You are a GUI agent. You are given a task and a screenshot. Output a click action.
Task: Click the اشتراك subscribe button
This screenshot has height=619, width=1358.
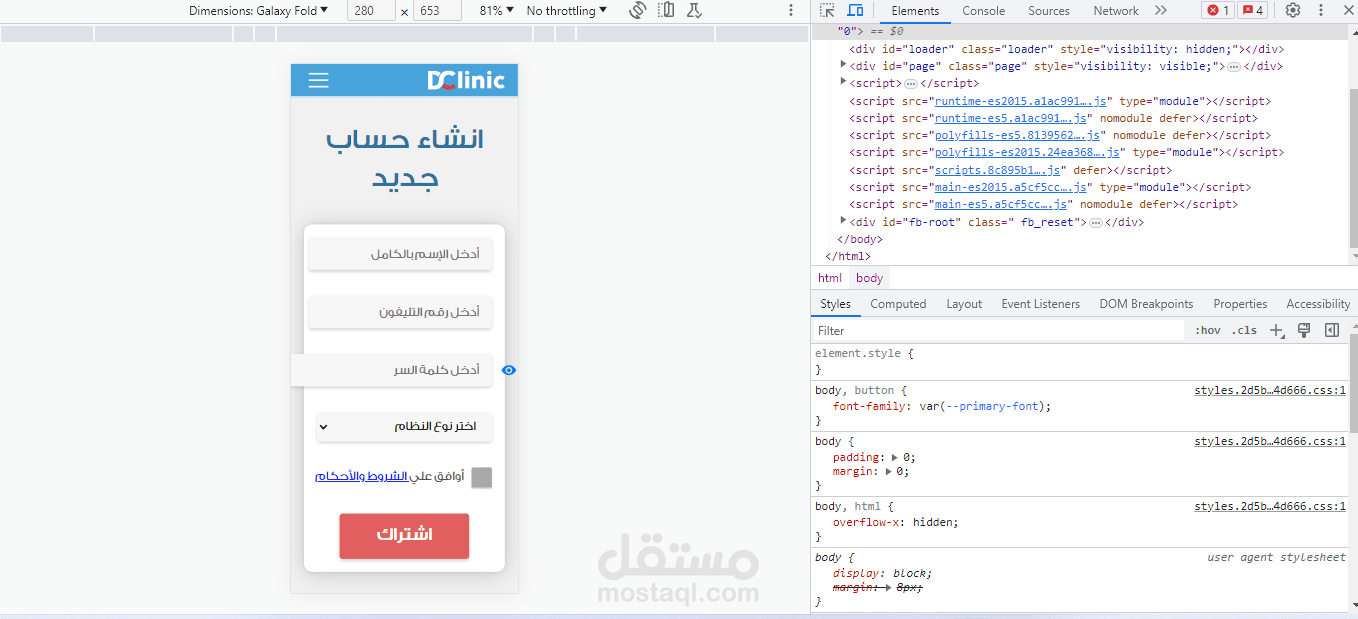[404, 536]
